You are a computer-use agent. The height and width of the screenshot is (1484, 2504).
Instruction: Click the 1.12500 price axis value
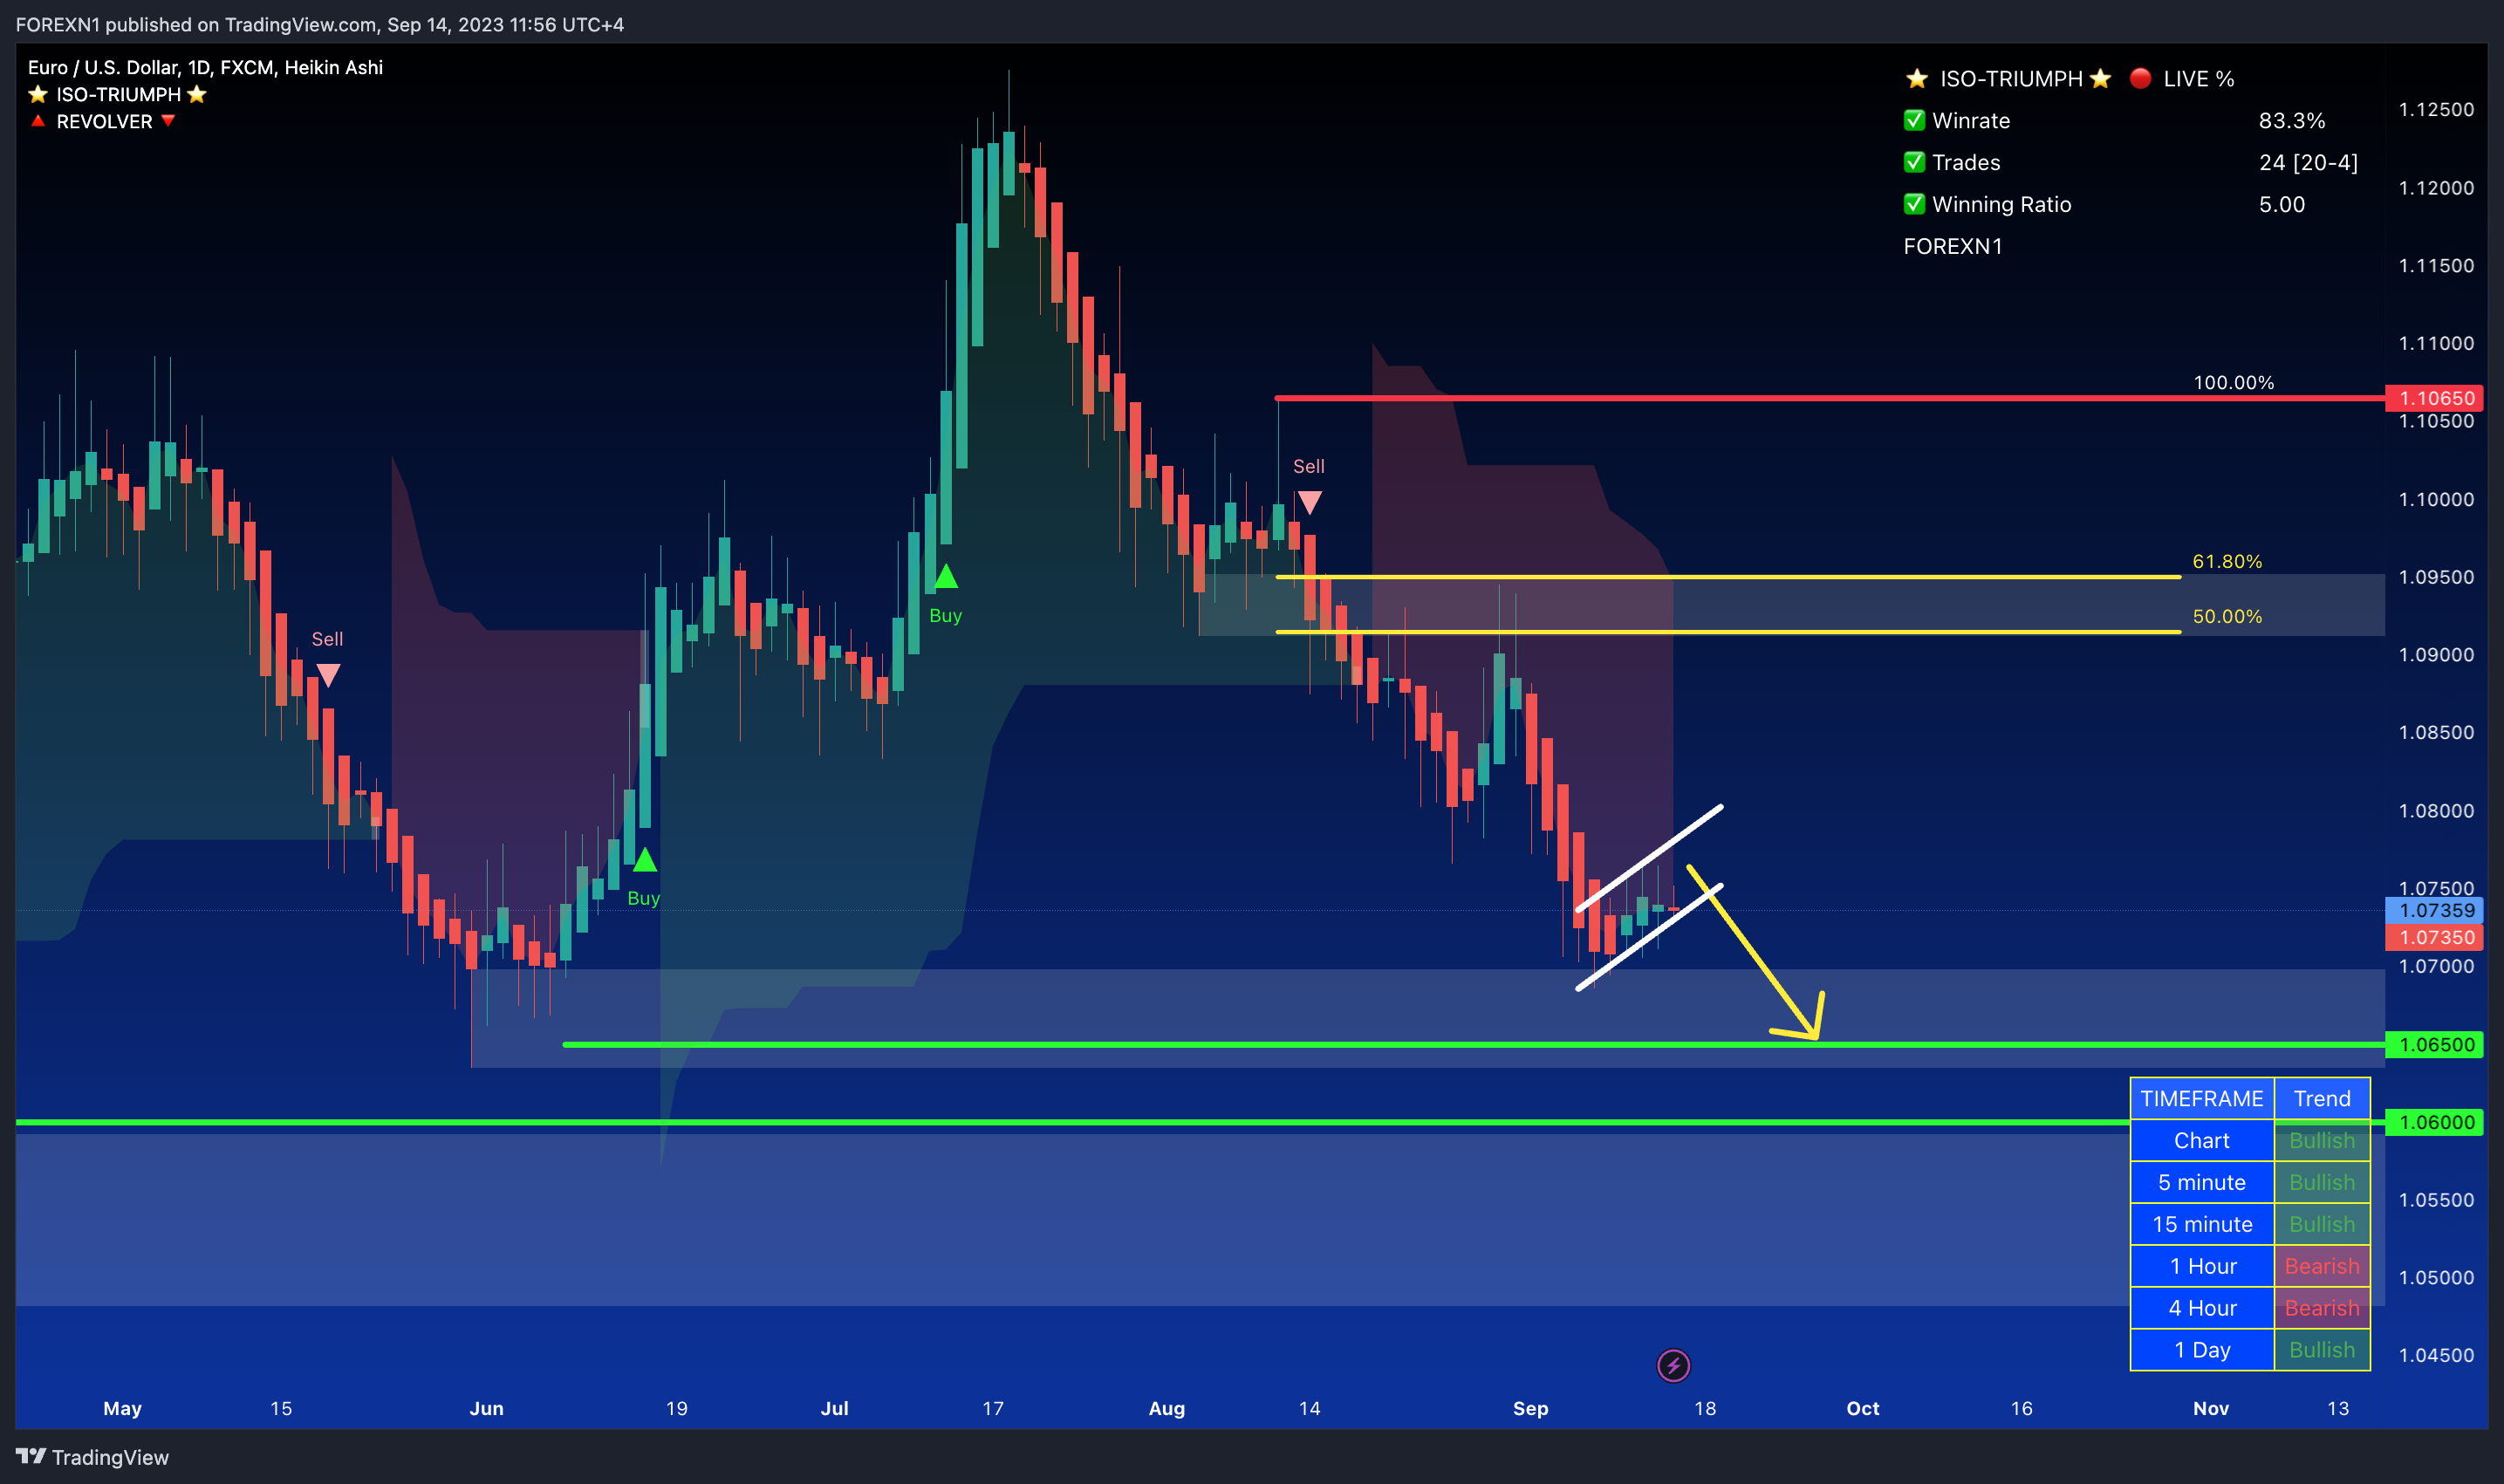point(2436,109)
